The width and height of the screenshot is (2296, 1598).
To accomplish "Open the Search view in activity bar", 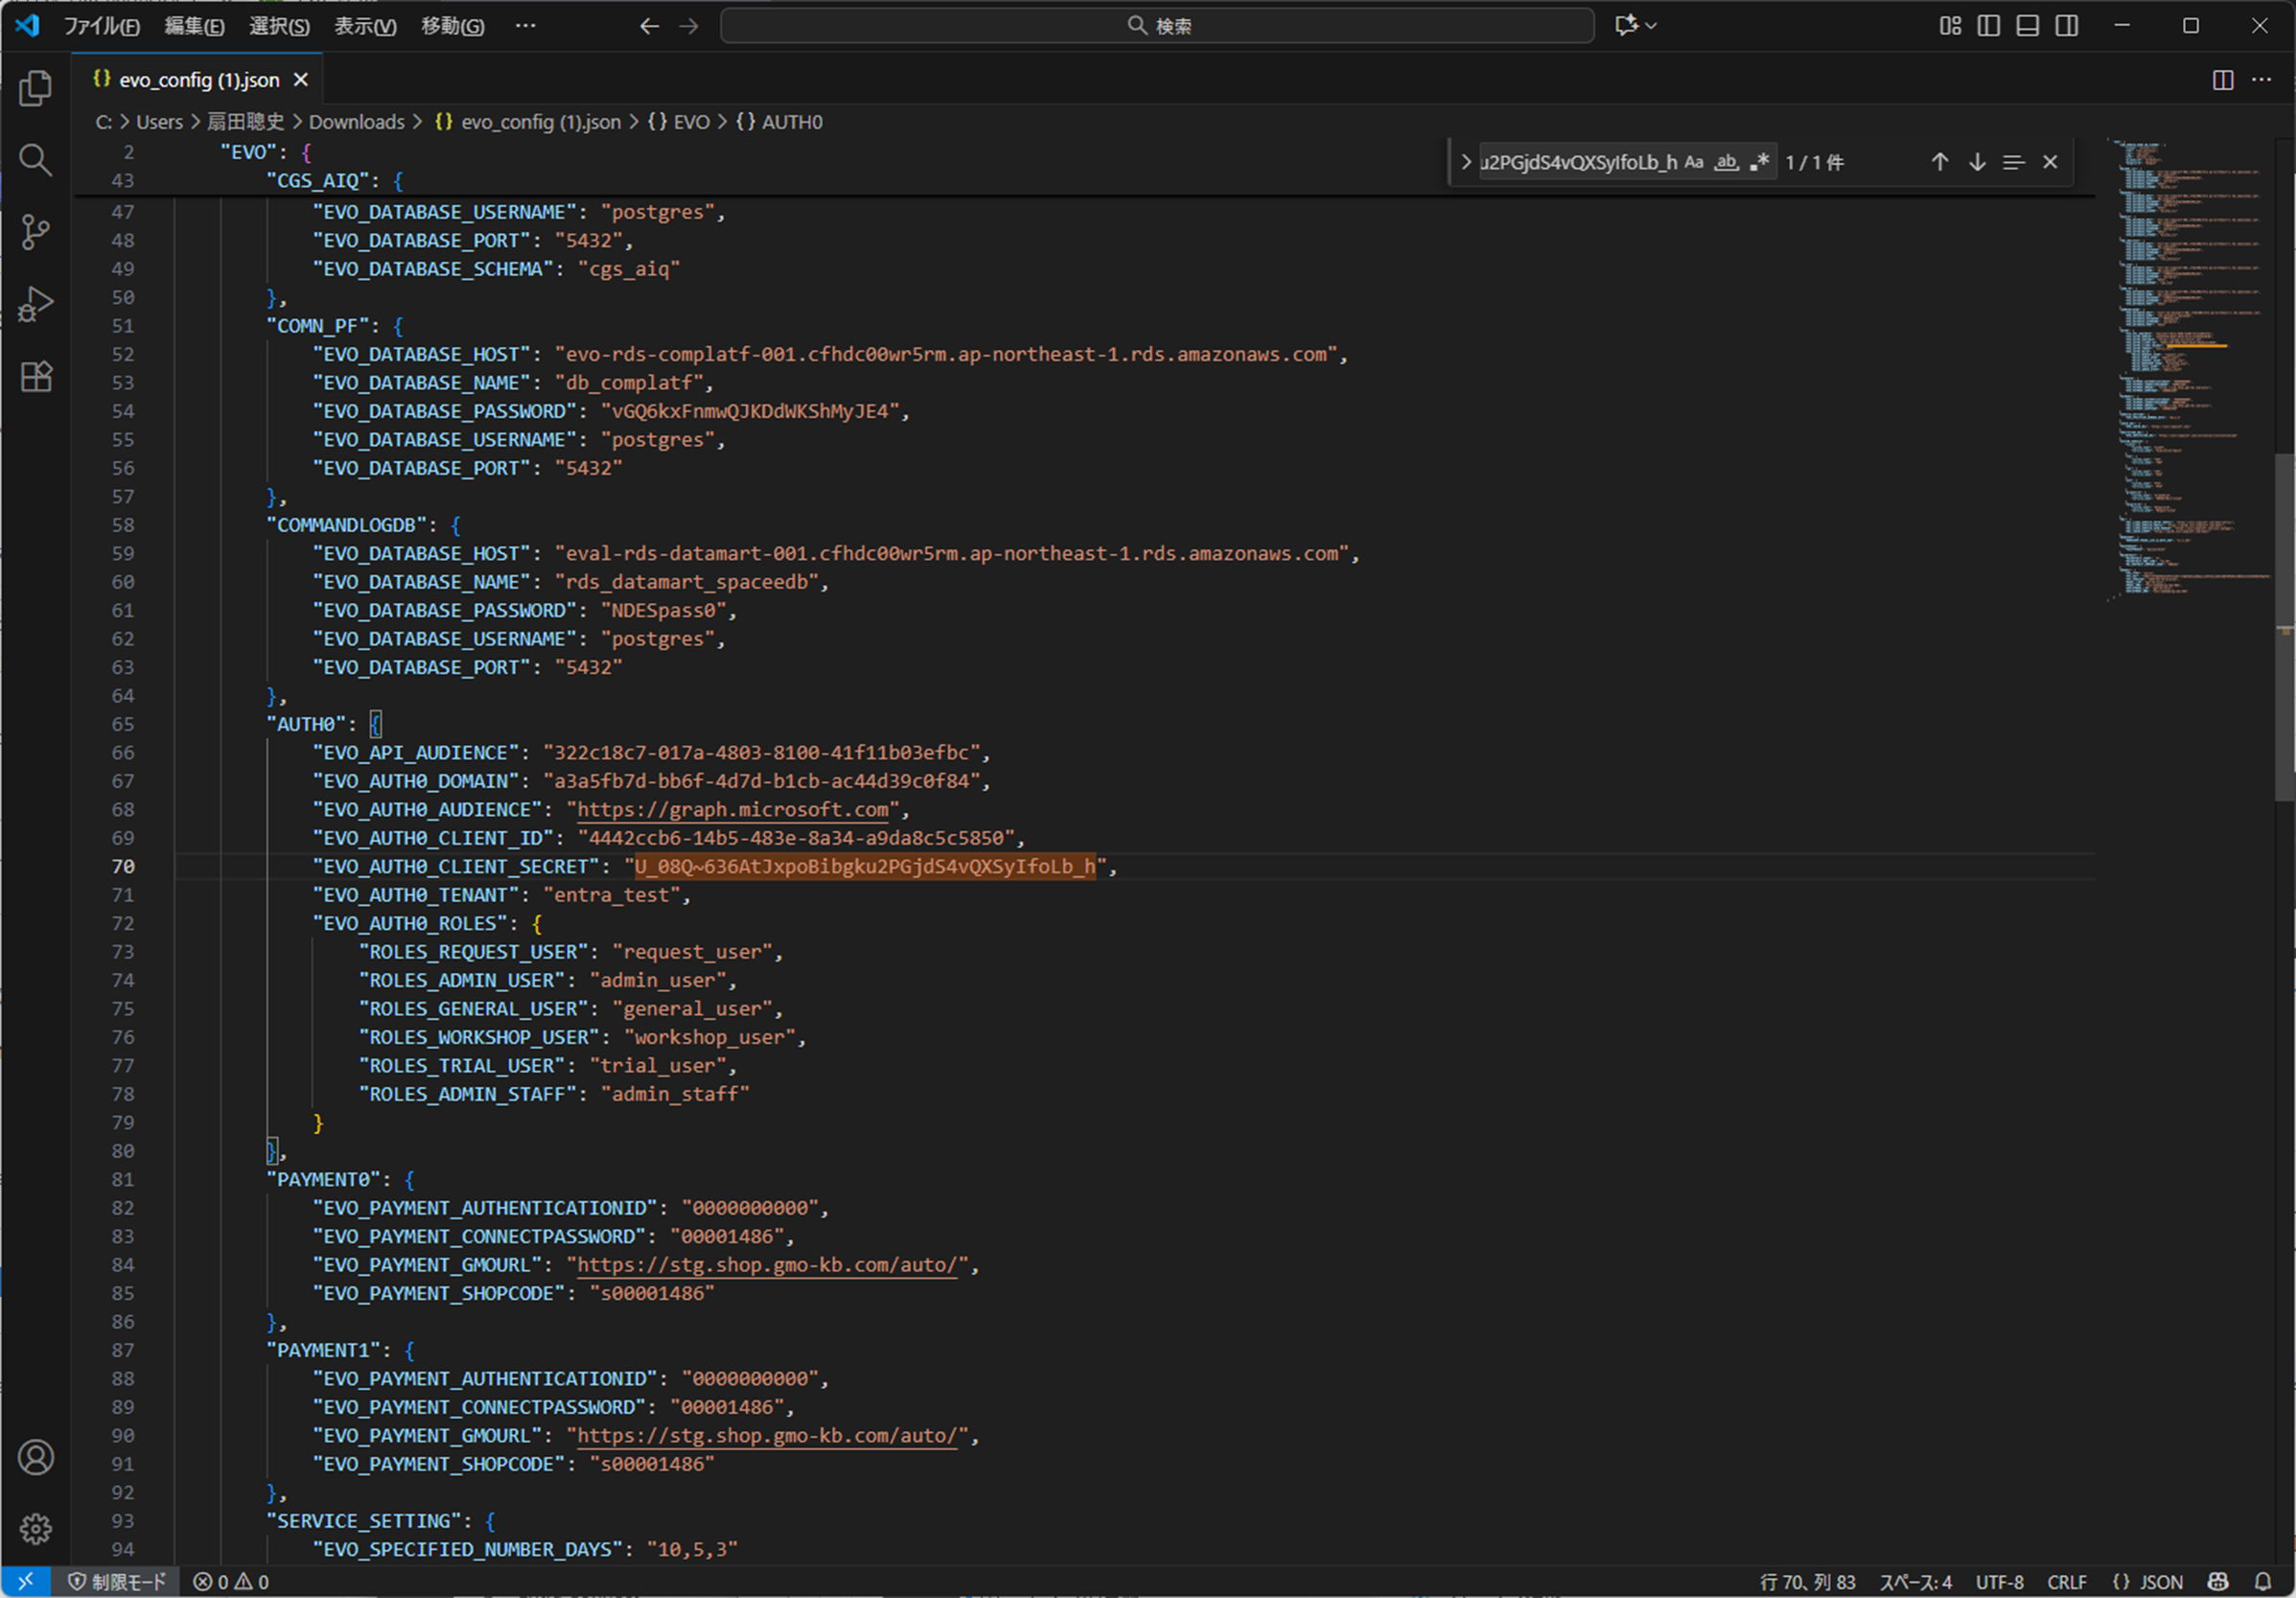I will tap(36, 160).
